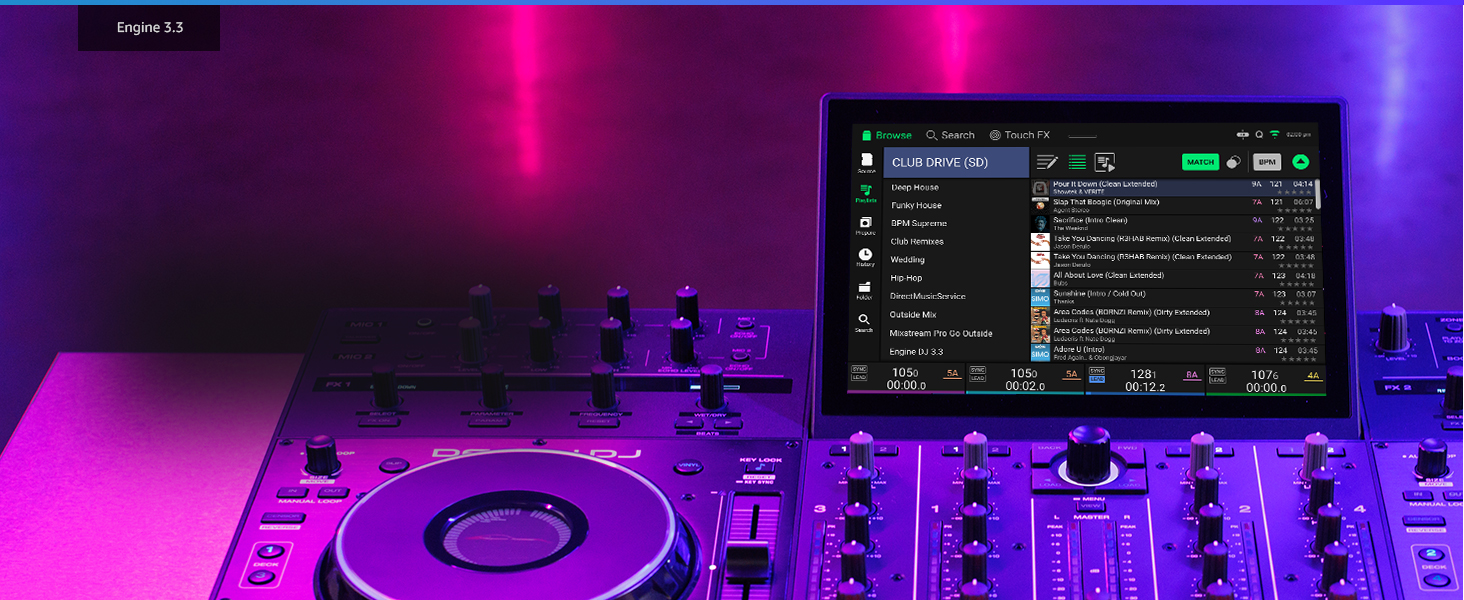Toggle the VINYL mode button

point(689,465)
